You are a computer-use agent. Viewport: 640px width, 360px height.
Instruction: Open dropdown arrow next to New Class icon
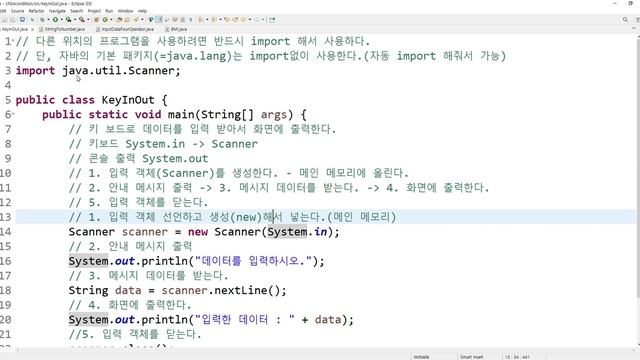click(x=111, y=20)
